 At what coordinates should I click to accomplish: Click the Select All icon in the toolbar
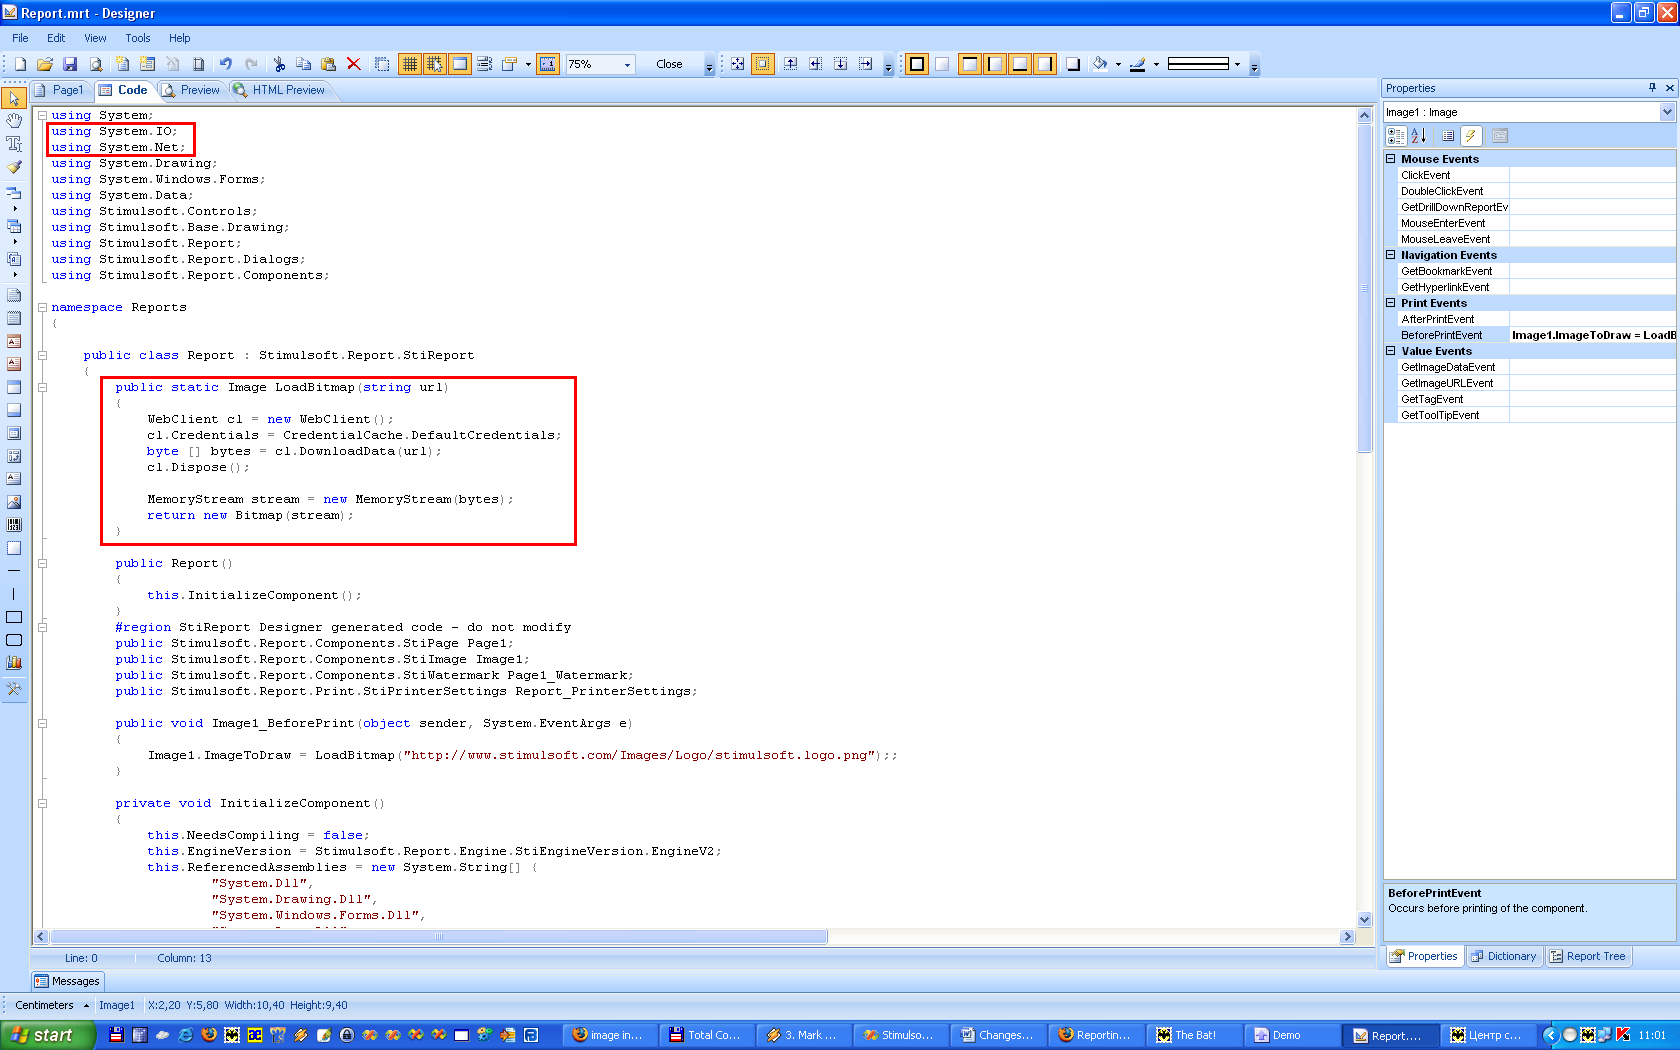tap(382, 64)
